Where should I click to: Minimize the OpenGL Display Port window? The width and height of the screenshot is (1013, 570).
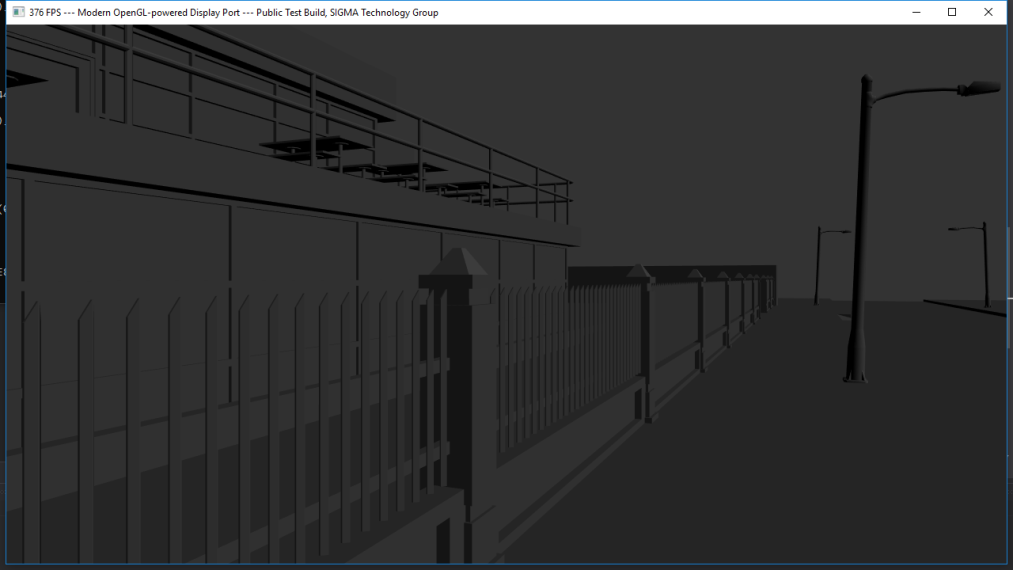(x=916, y=12)
